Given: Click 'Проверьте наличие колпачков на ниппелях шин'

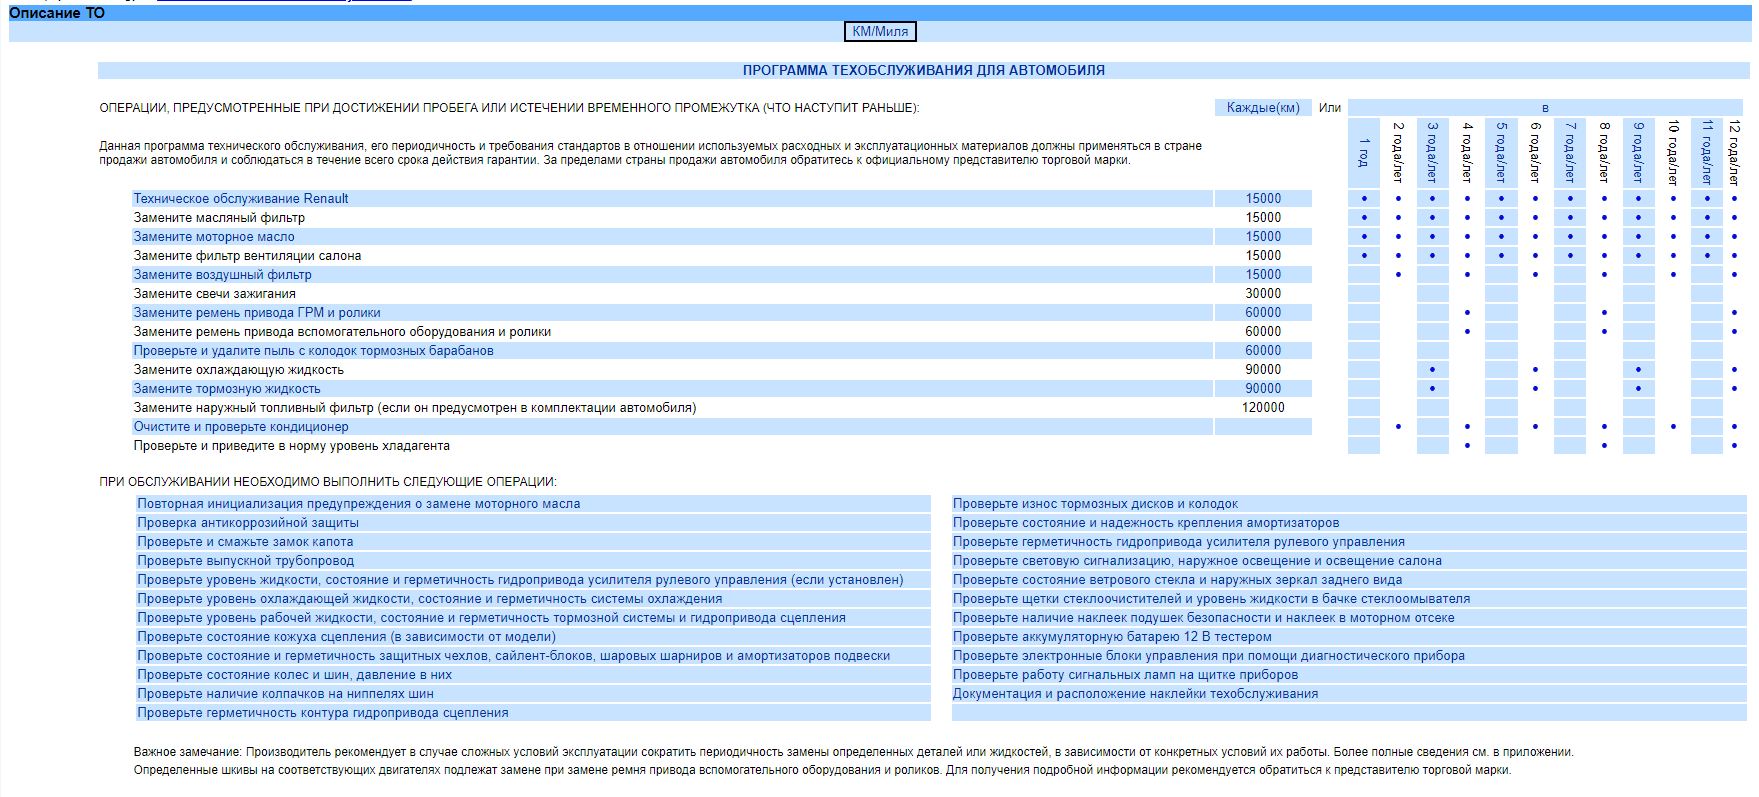Looking at the screenshot, I should [286, 694].
